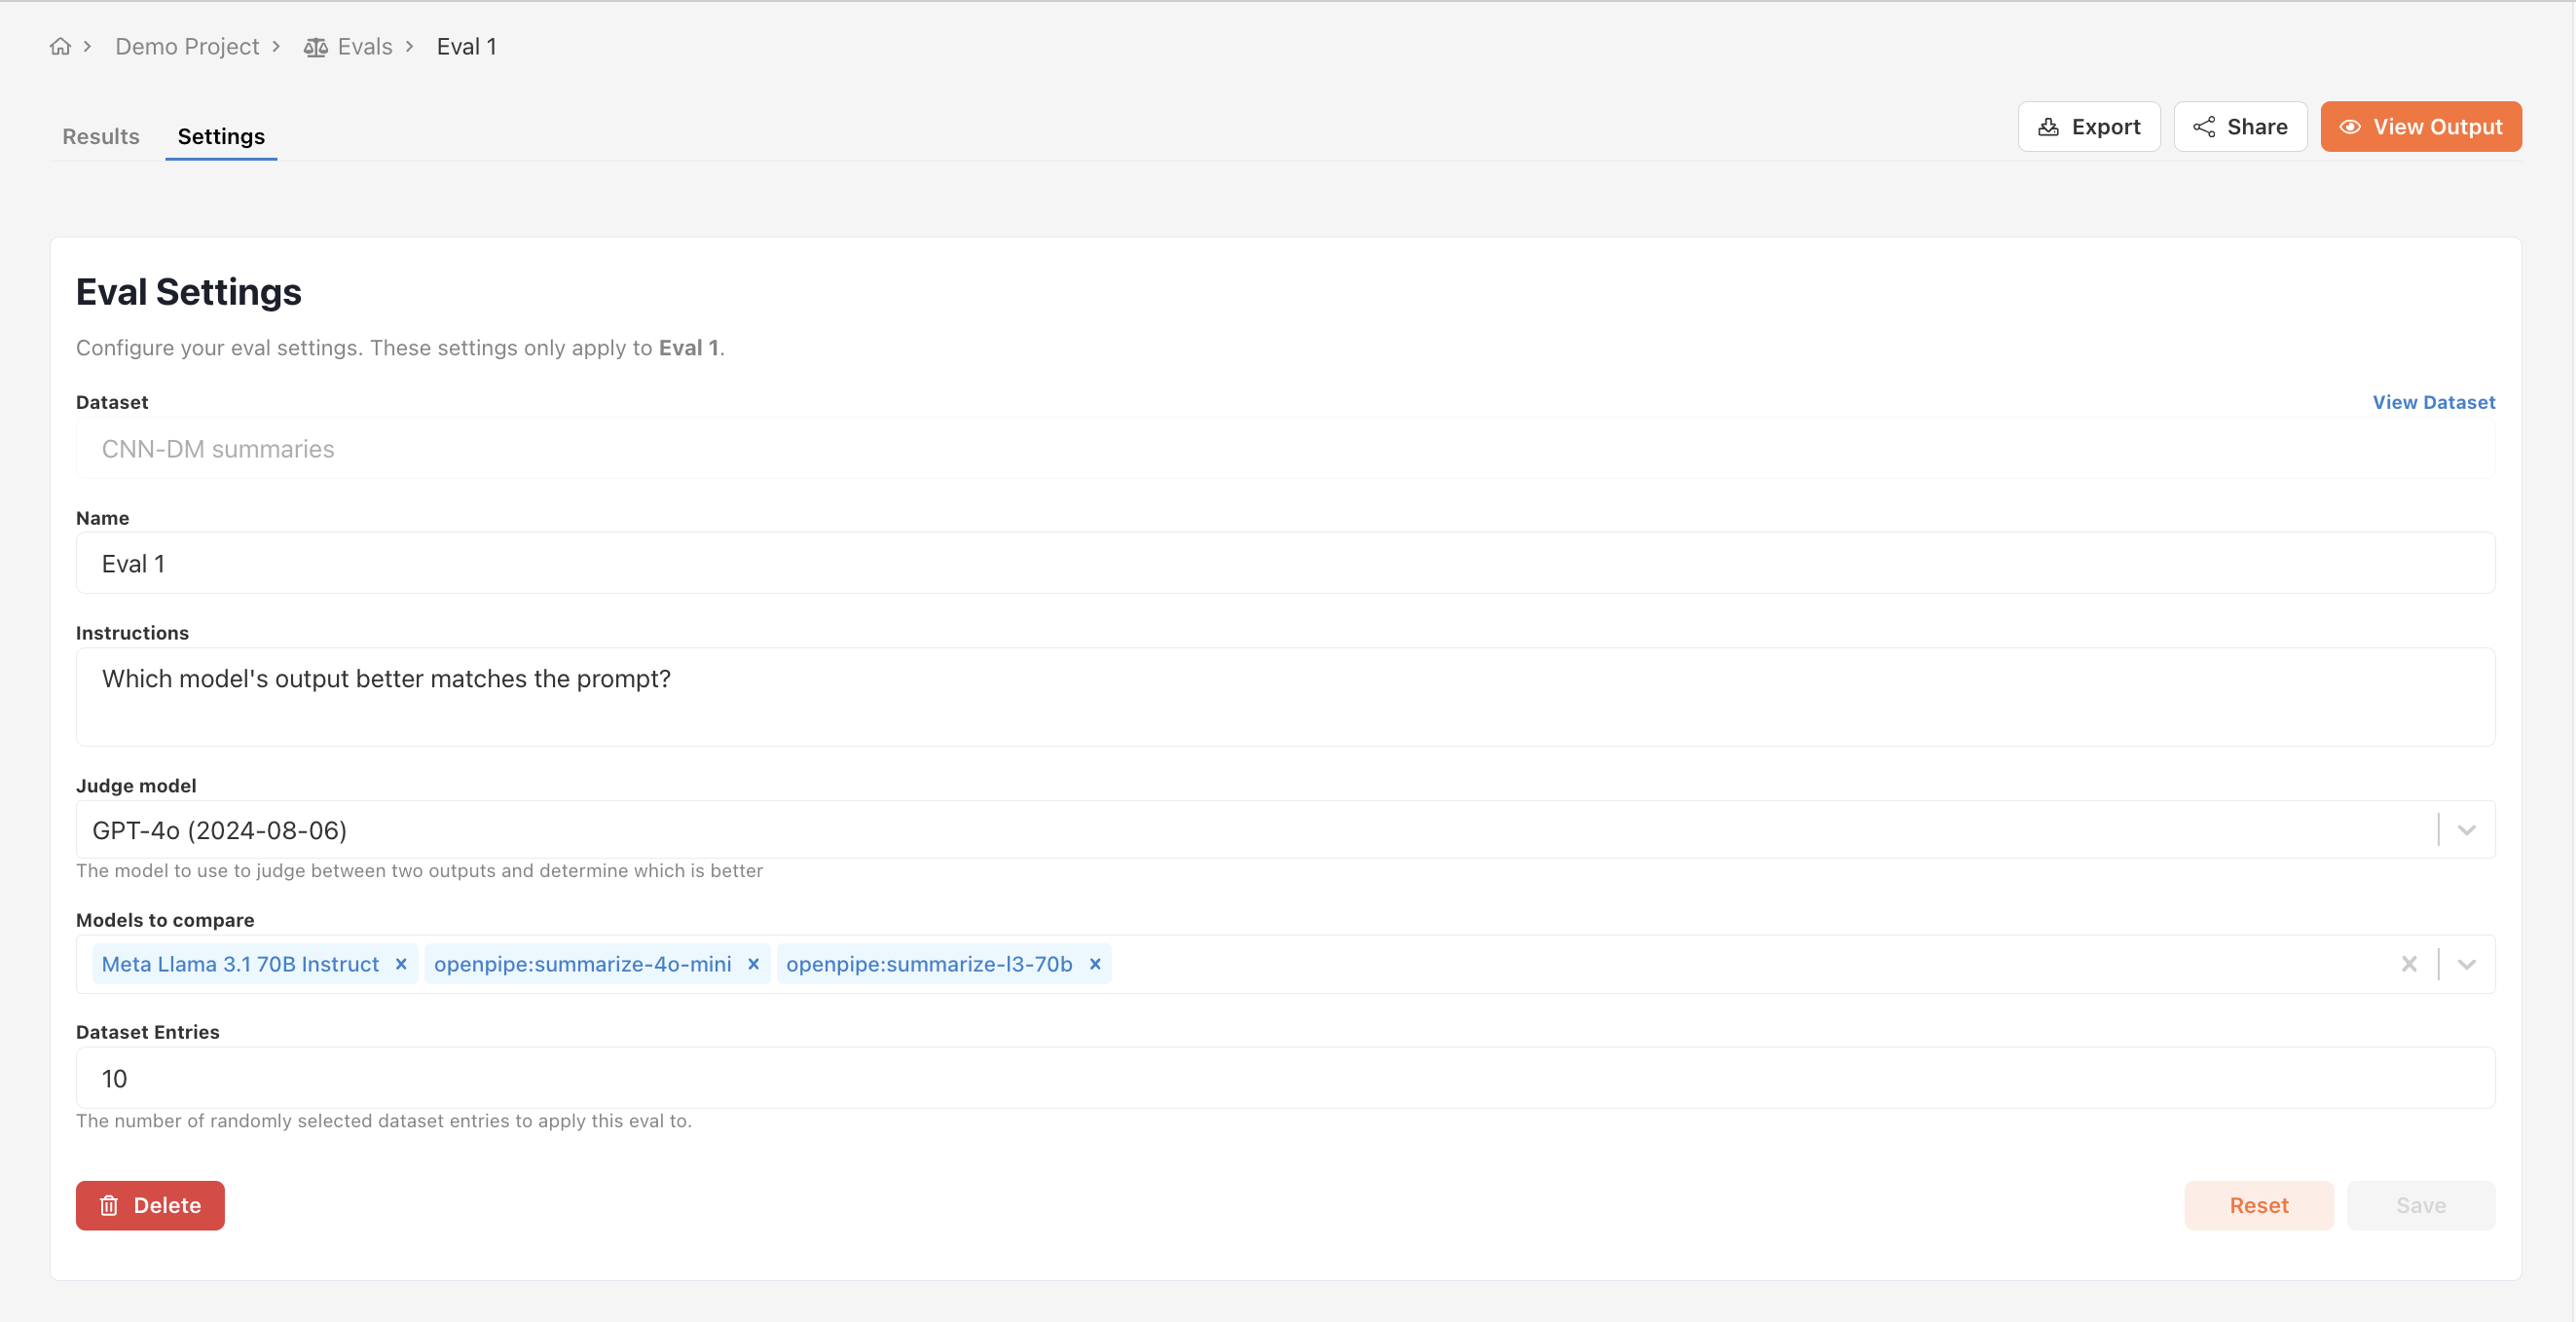Open the GPT-4o judge model selector
2576x1322 pixels.
coord(1200,830)
